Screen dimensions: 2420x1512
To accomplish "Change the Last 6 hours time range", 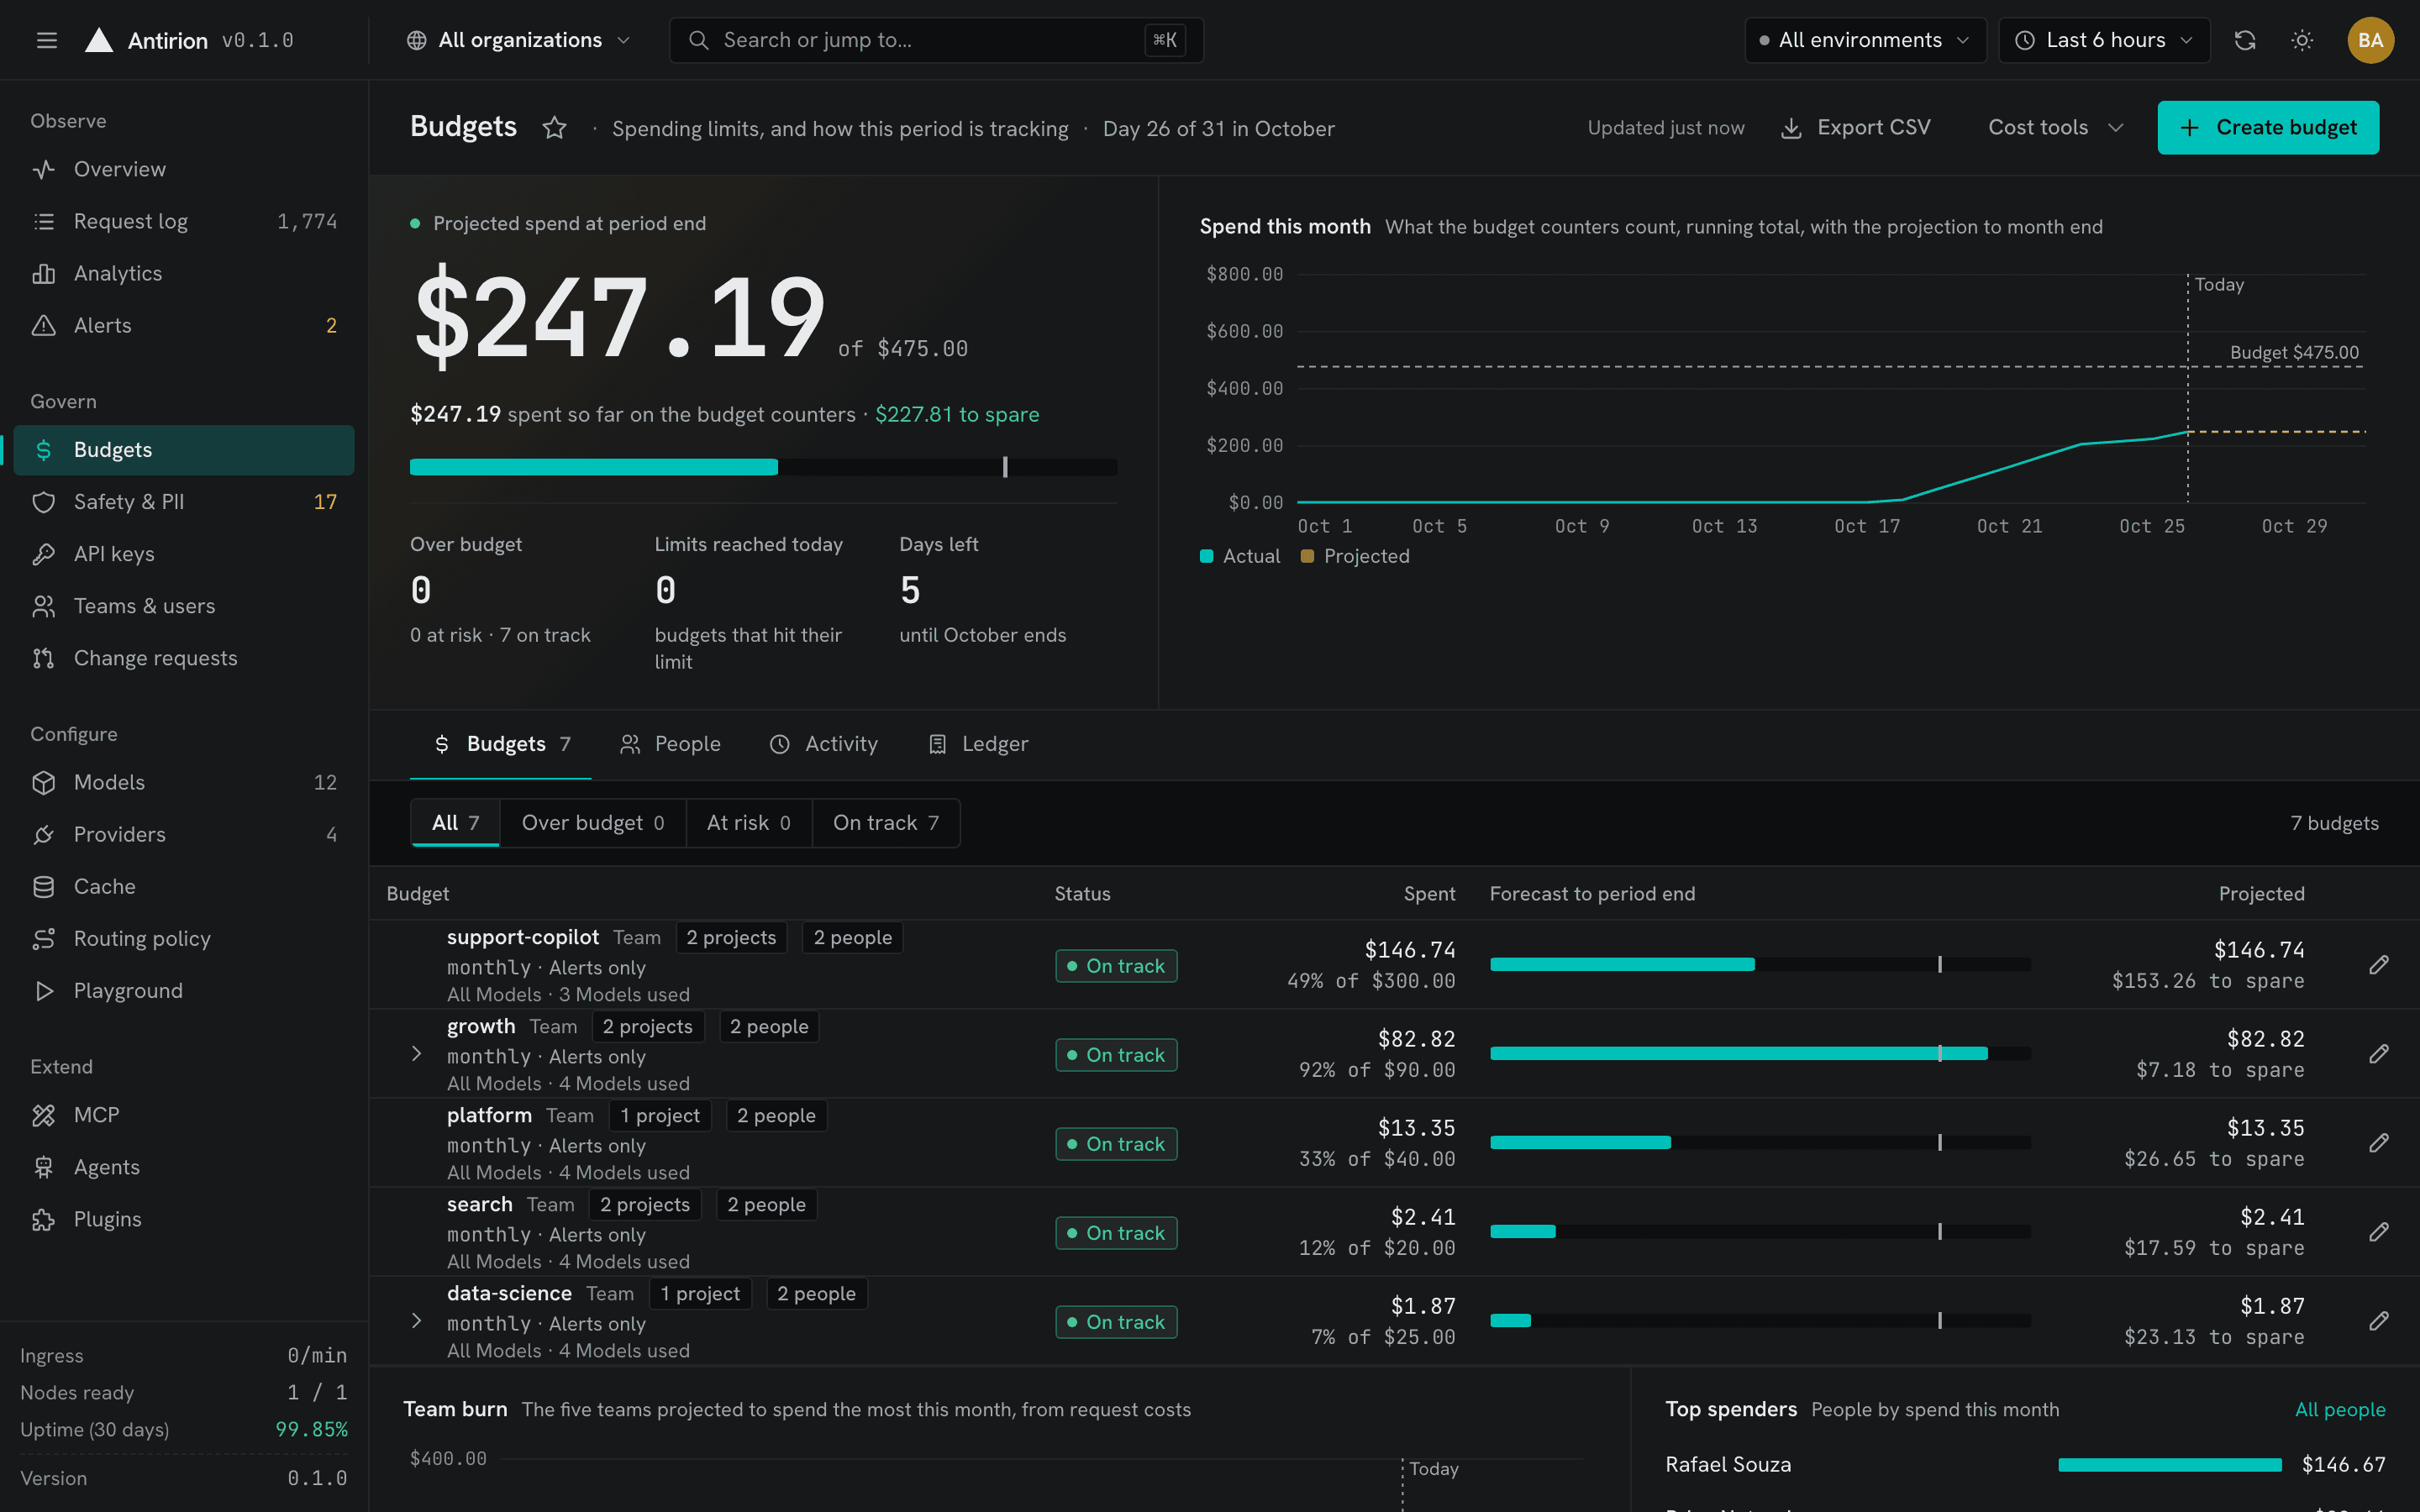I will coord(2104,40).
